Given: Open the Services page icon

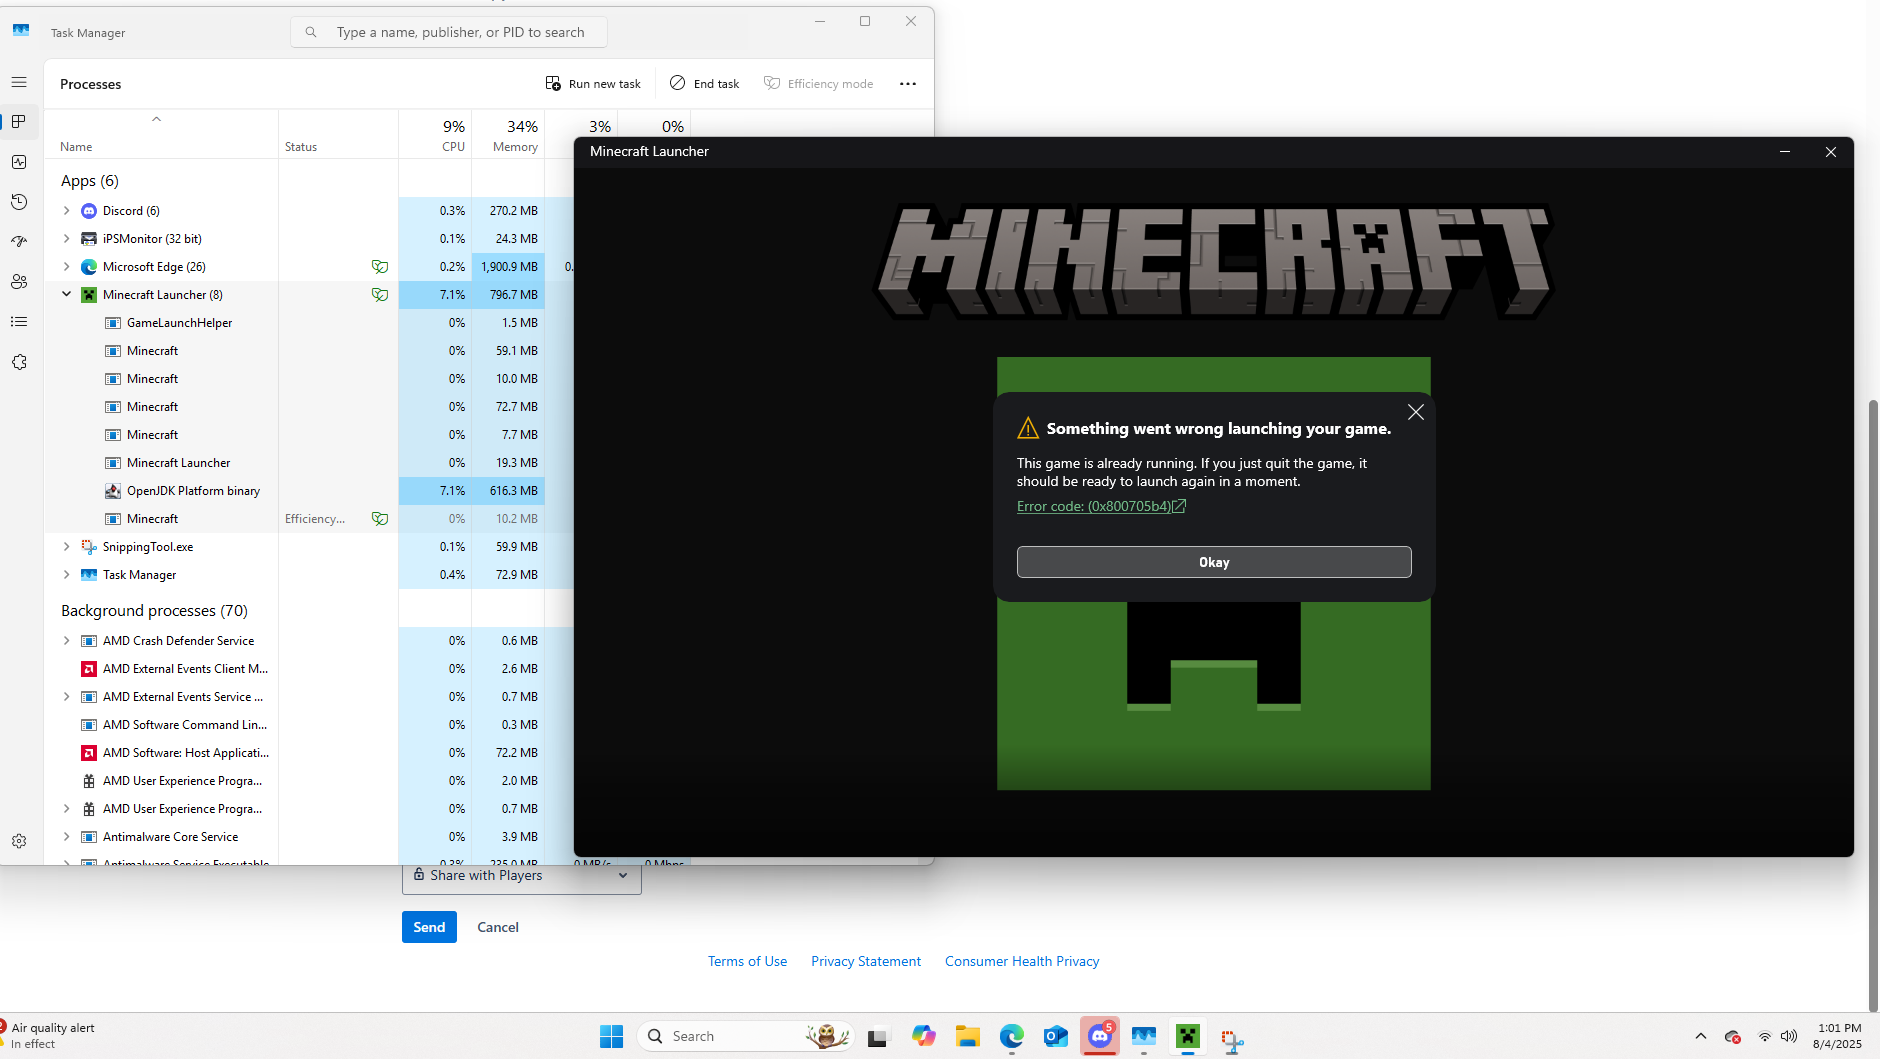Looking at the screenshot, I should [x=19, y=362].
